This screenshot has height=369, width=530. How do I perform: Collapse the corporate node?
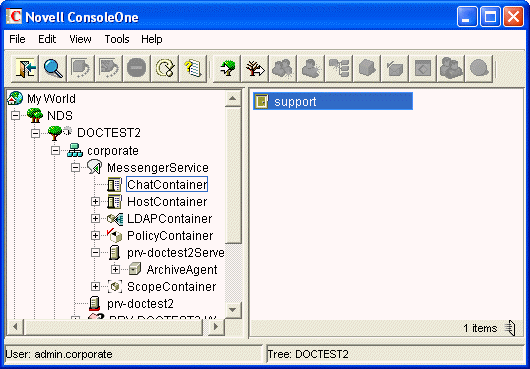(55, 150)
